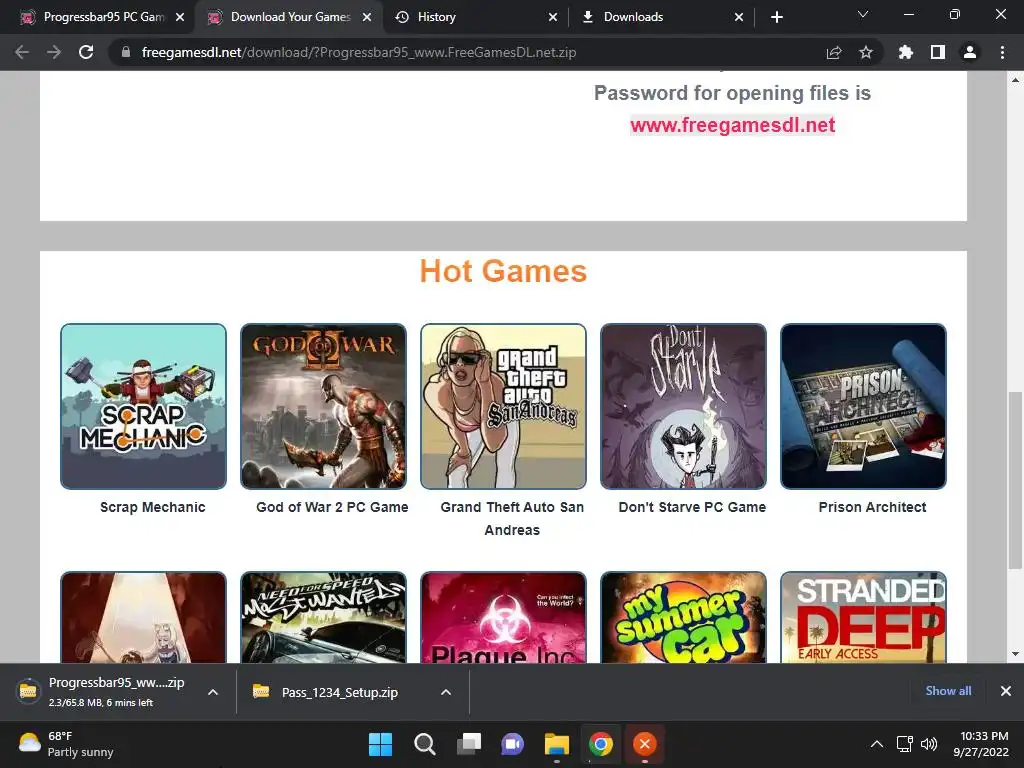Open Need for Speed Most Wanted thumbnail
Viewport: 1024px width, 768px height.
click(323, 617)
